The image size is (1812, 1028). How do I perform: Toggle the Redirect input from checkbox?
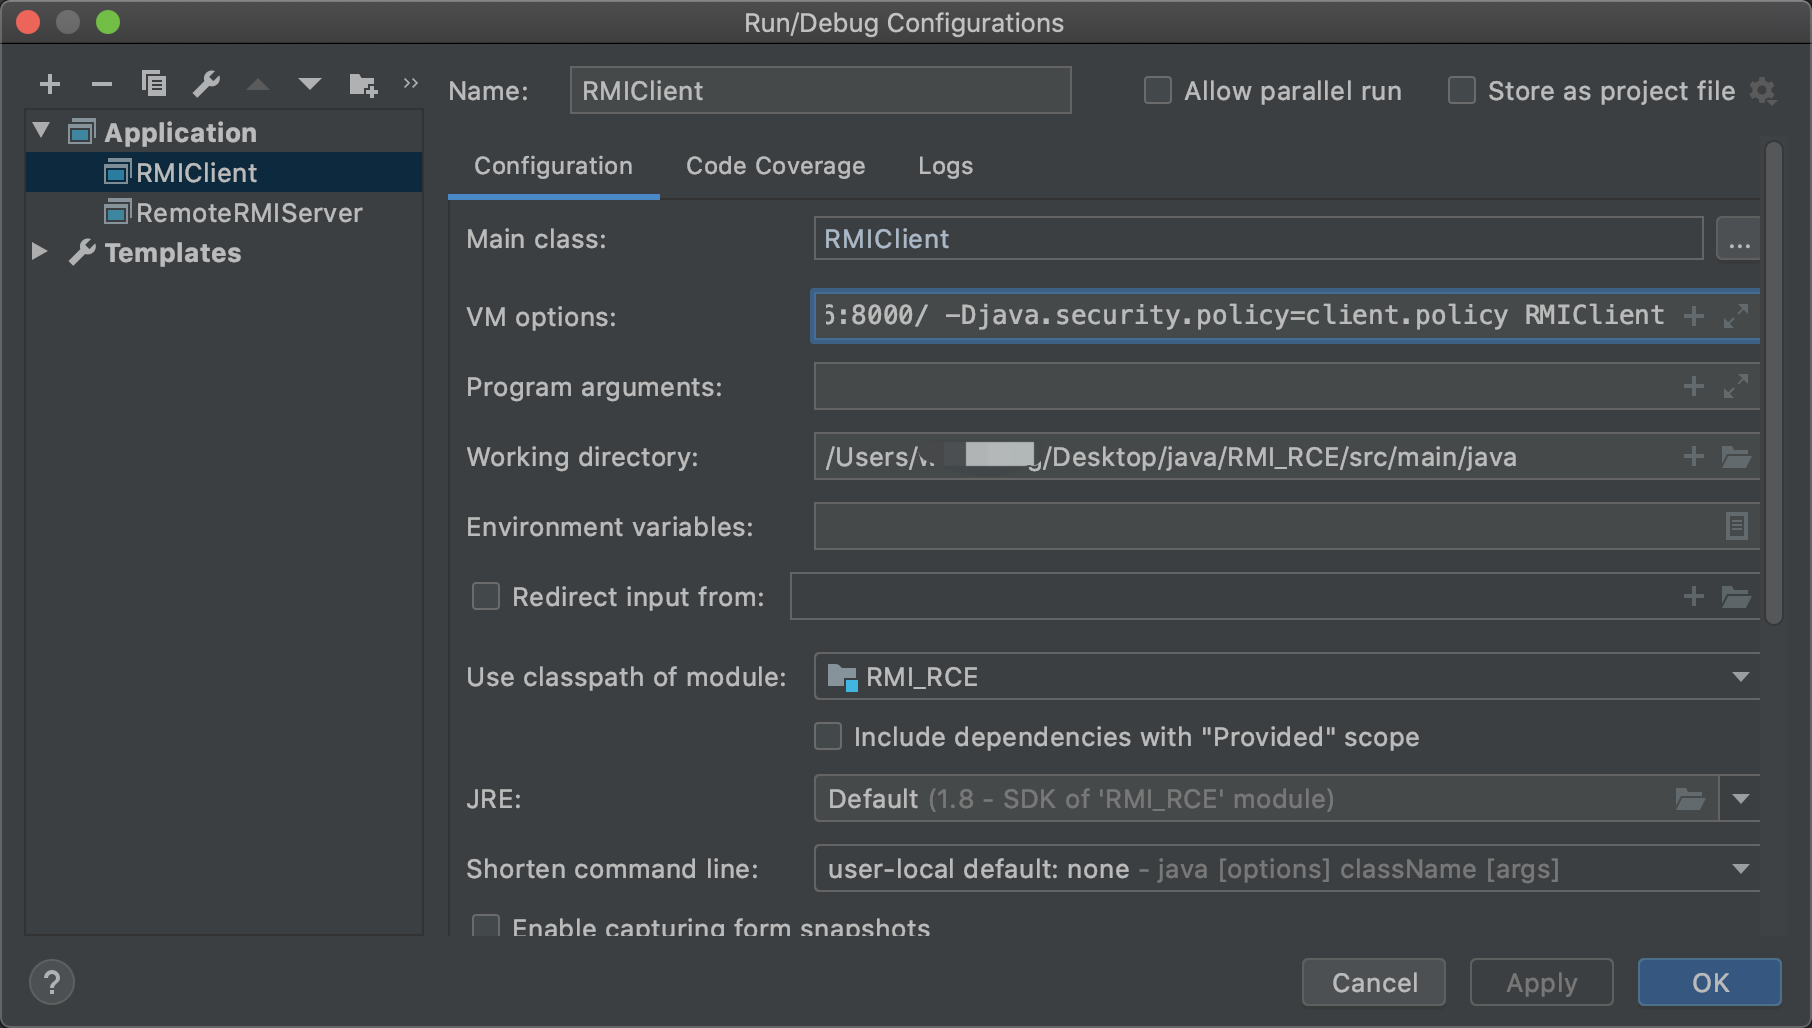(x=486, y=597)
